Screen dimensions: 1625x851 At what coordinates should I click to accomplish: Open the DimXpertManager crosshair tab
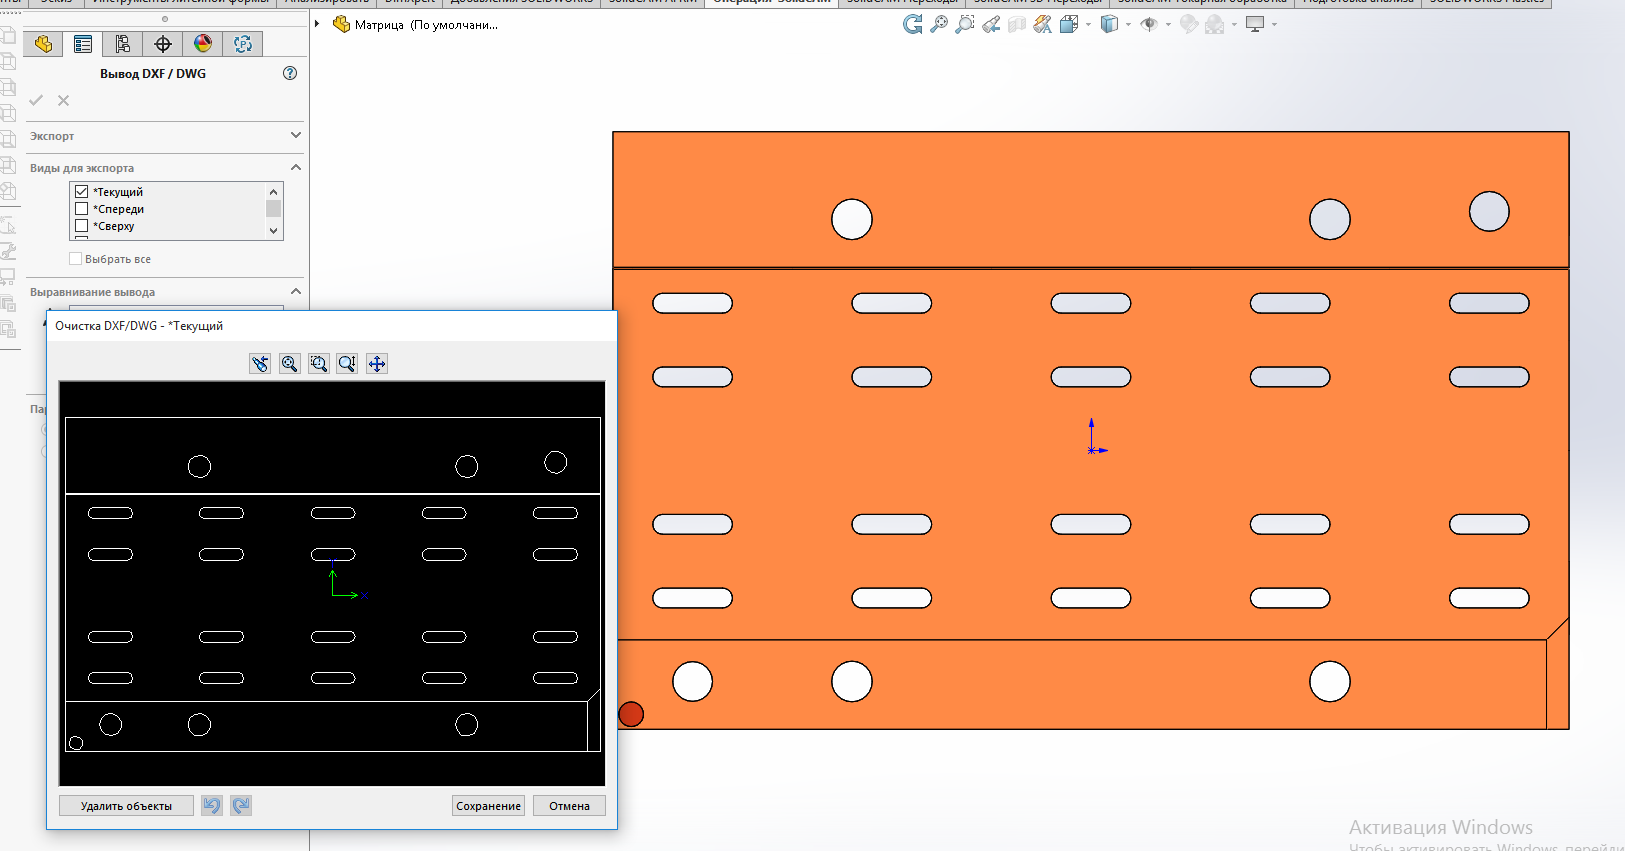coord(163,44)
